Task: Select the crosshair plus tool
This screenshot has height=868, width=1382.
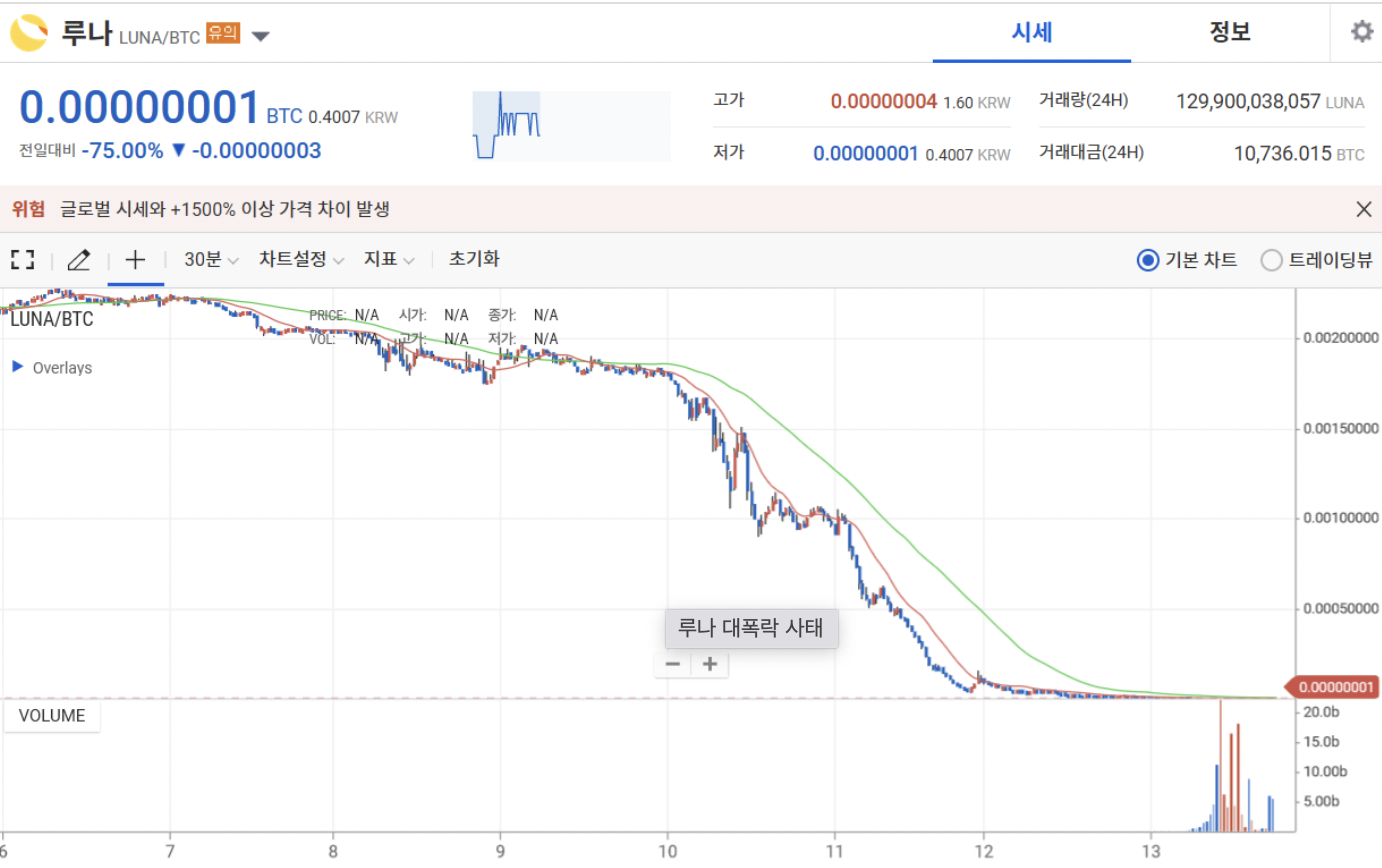Action: (135, 260)
